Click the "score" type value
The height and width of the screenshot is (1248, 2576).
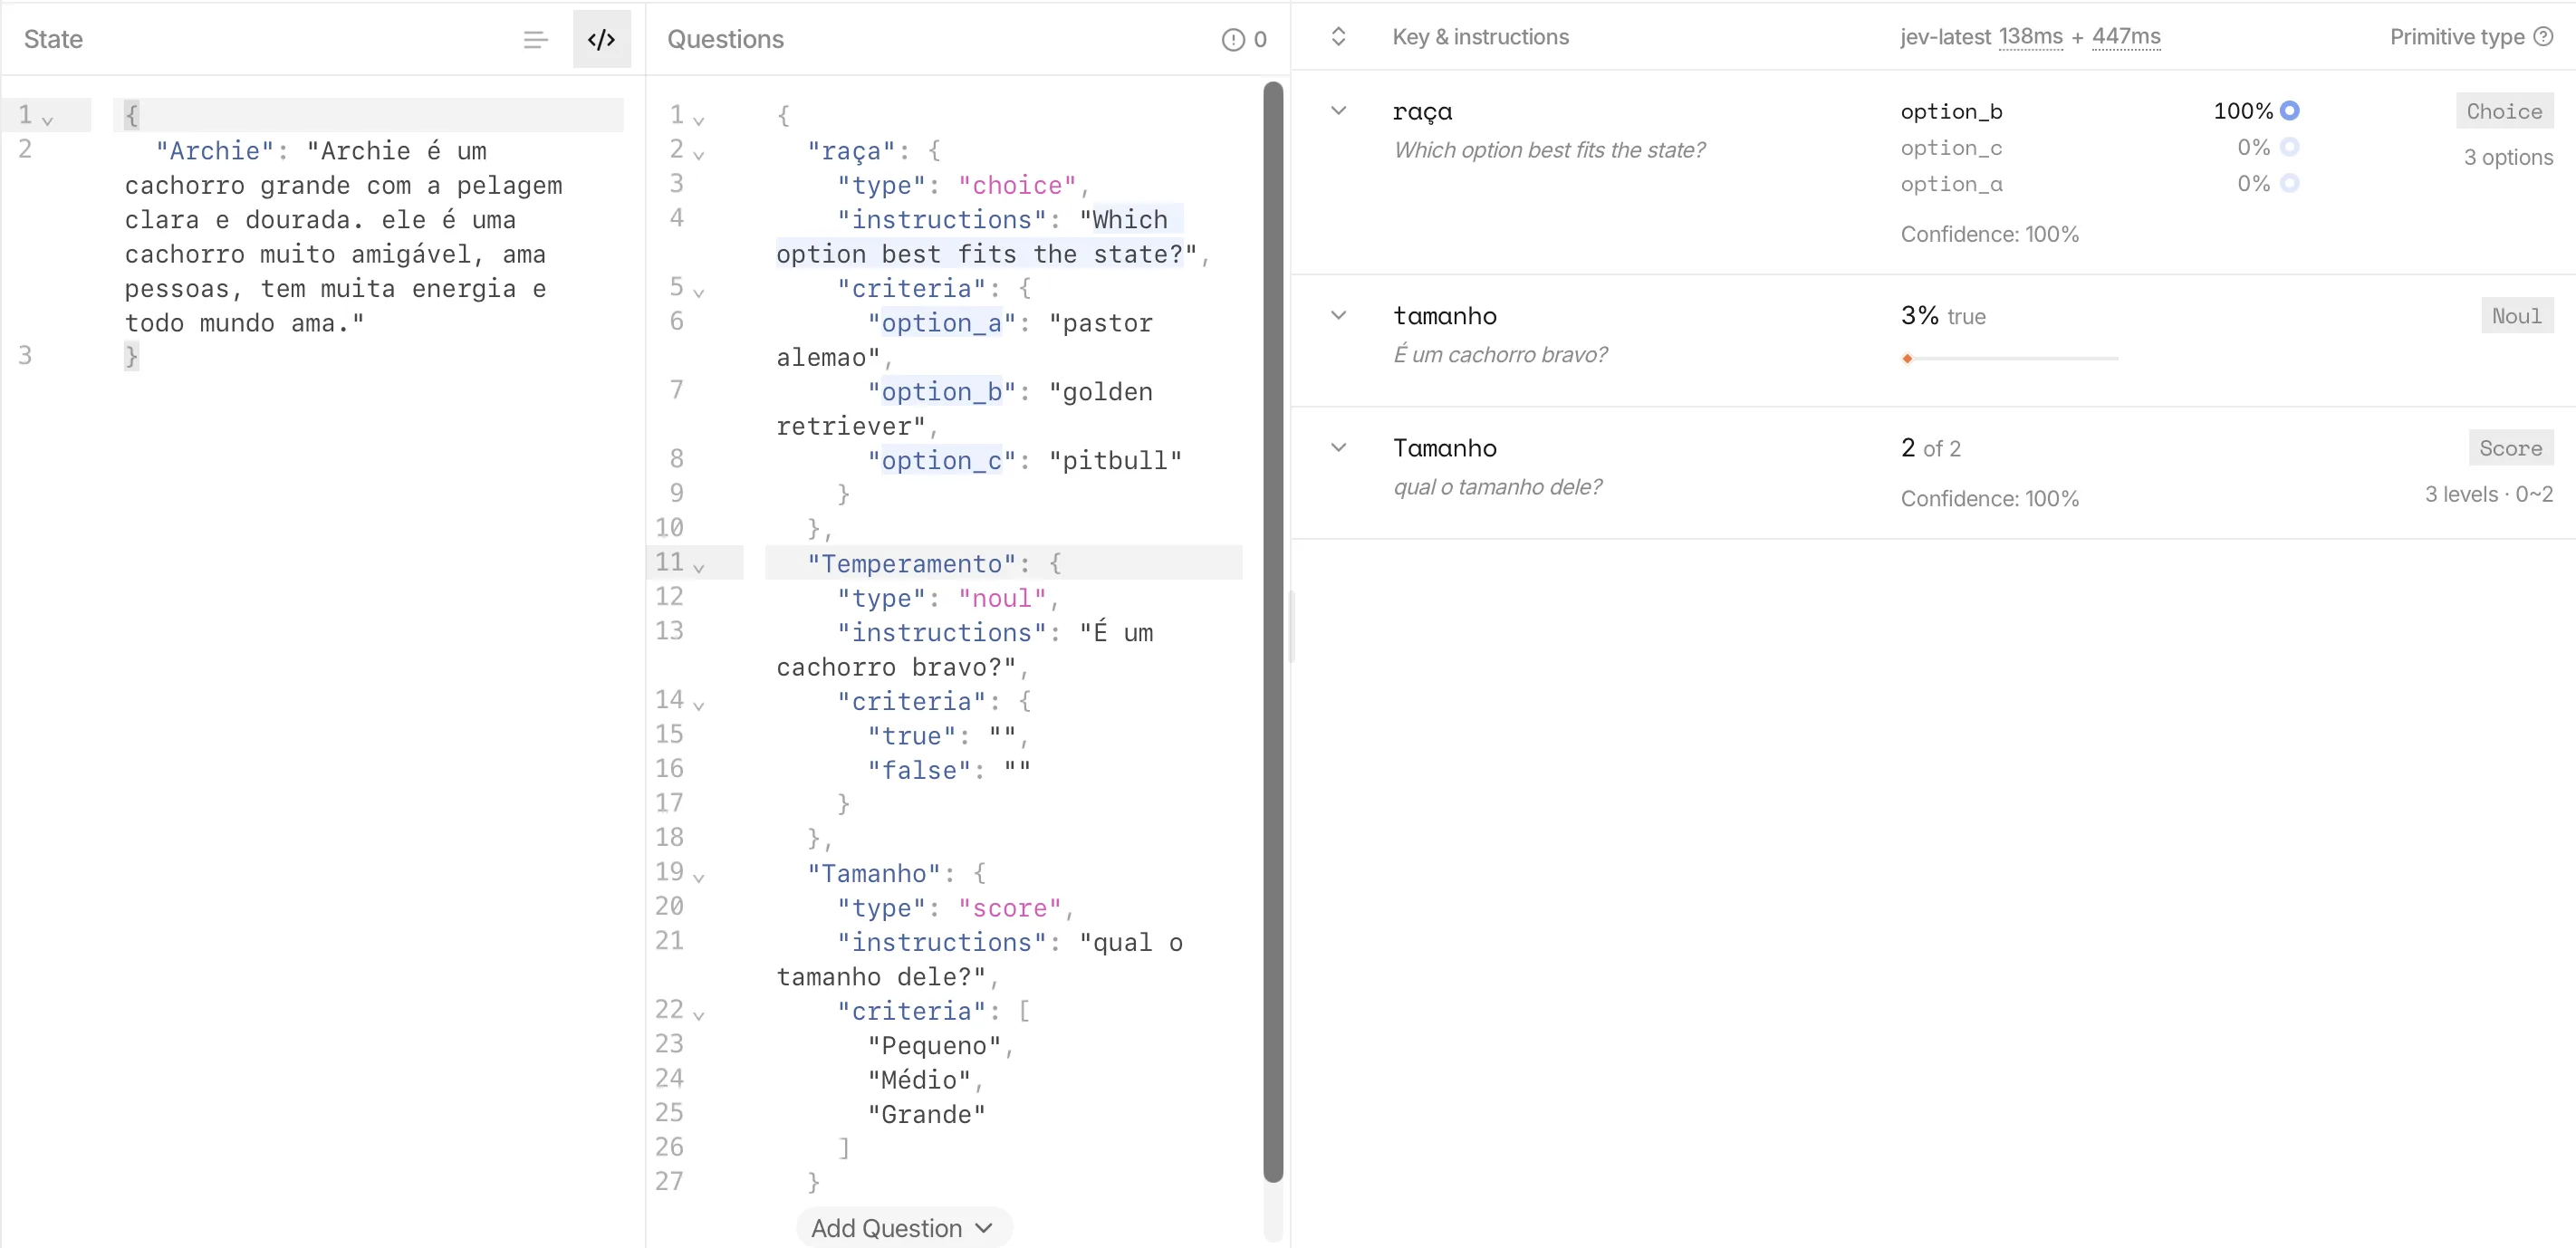point(1009,908)
